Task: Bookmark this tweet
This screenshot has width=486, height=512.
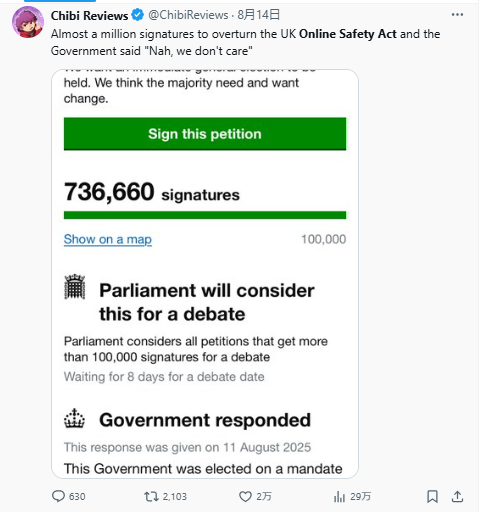Action: click(x=432, y=496)
